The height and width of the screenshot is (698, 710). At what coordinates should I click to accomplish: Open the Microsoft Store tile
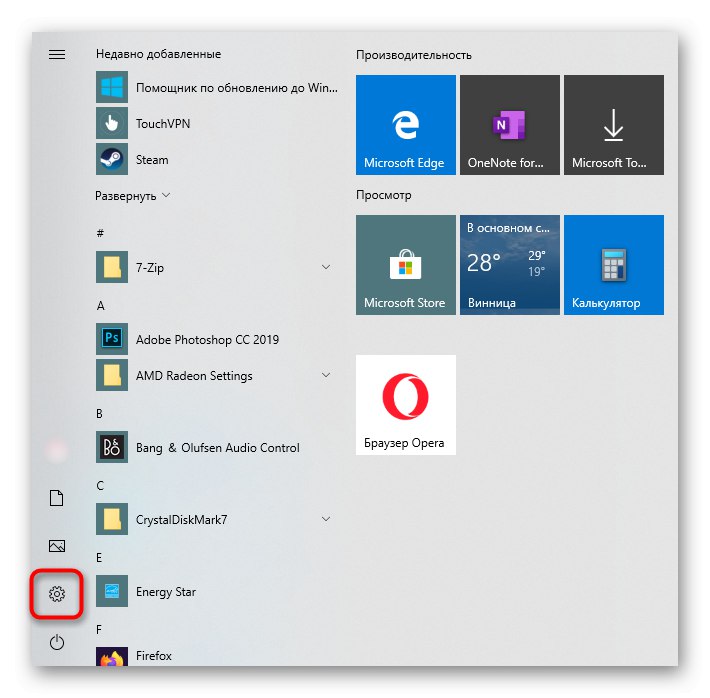(x=406, y=265)
